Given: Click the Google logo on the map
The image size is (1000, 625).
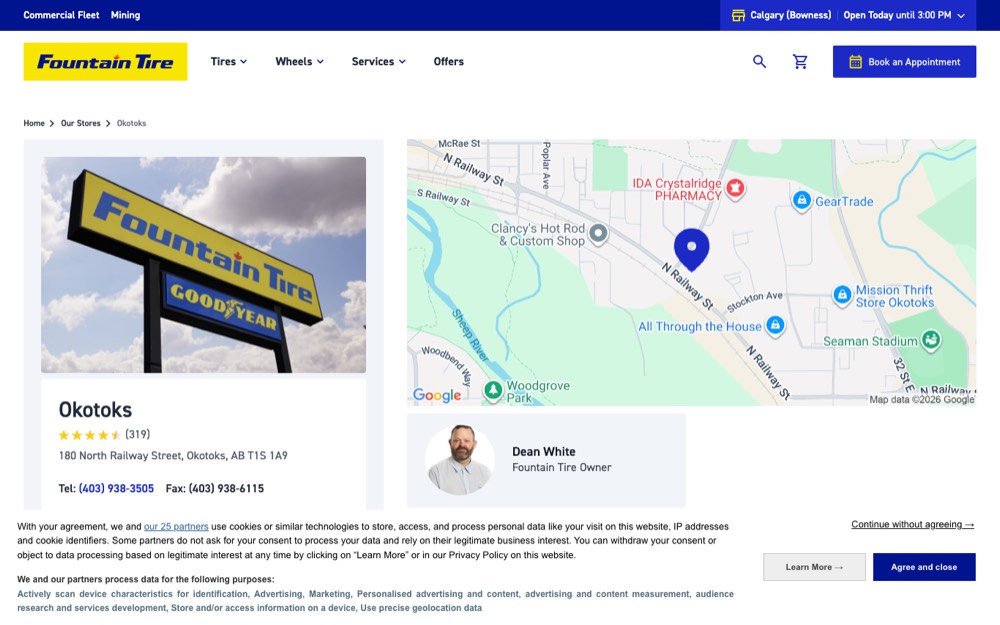Looking at the screenshot, I should coord(437,395).
